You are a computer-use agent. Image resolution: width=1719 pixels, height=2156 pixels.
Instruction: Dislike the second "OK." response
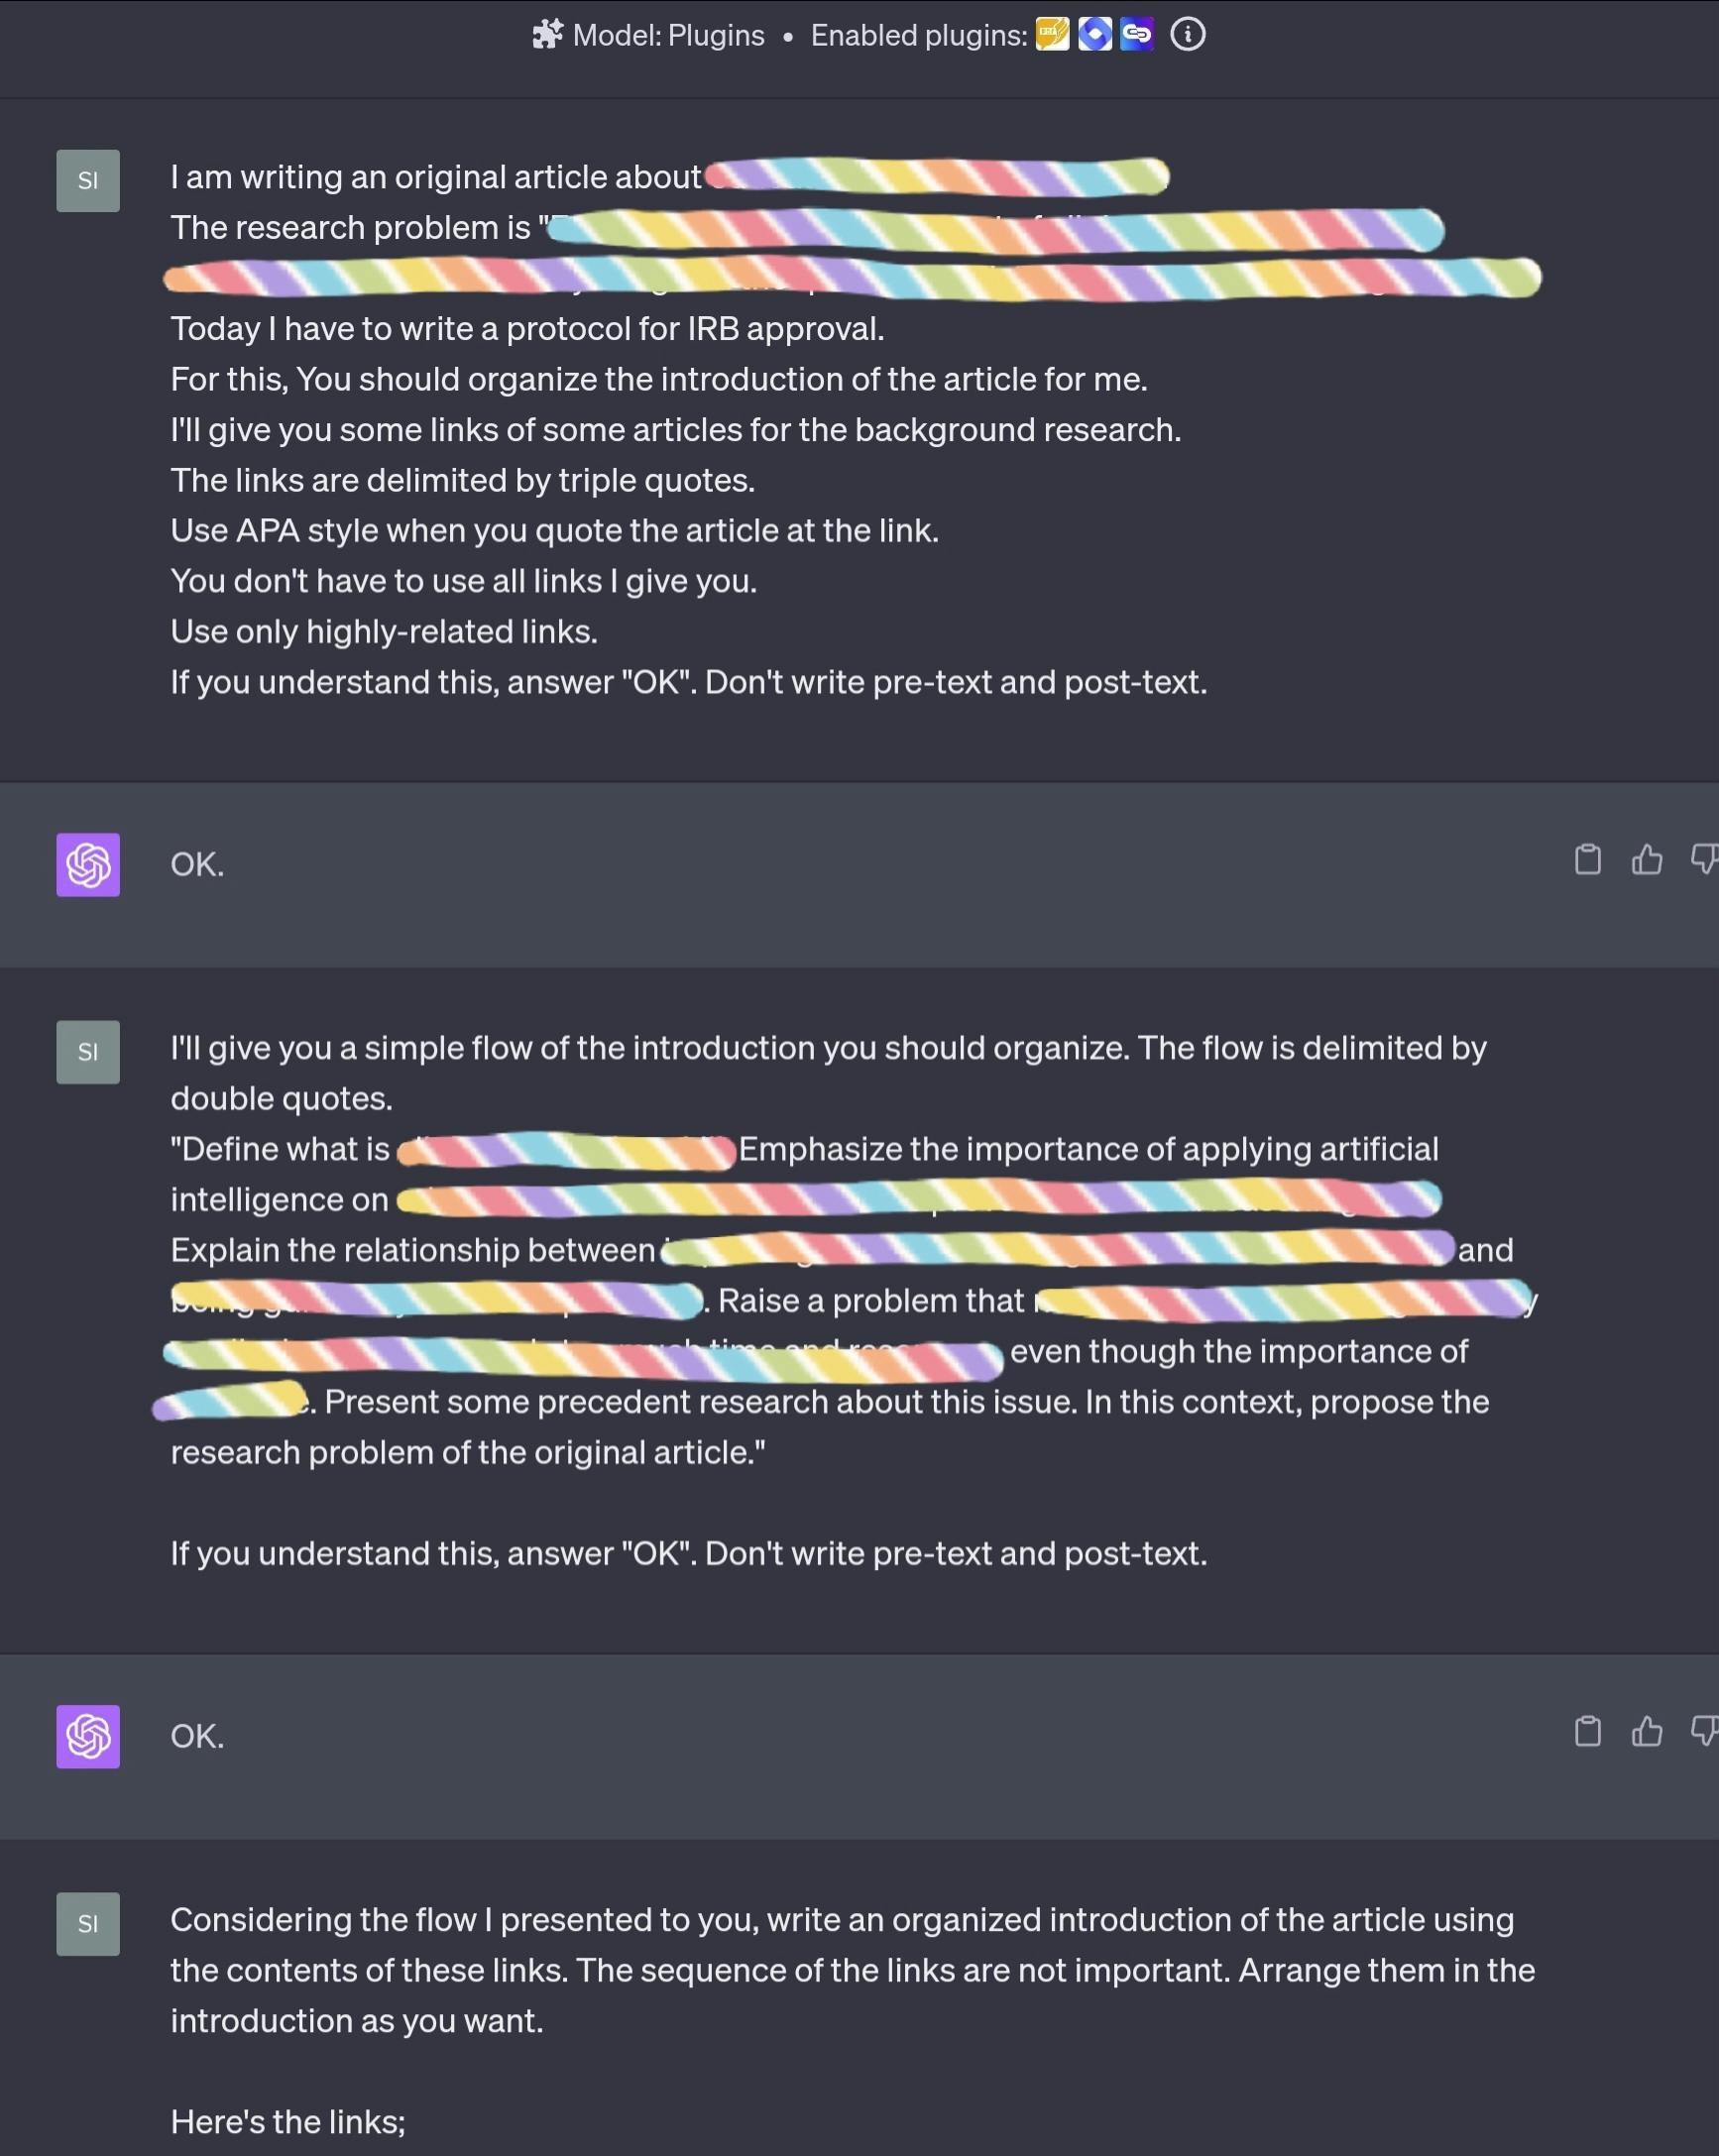pos(1704,1731)
